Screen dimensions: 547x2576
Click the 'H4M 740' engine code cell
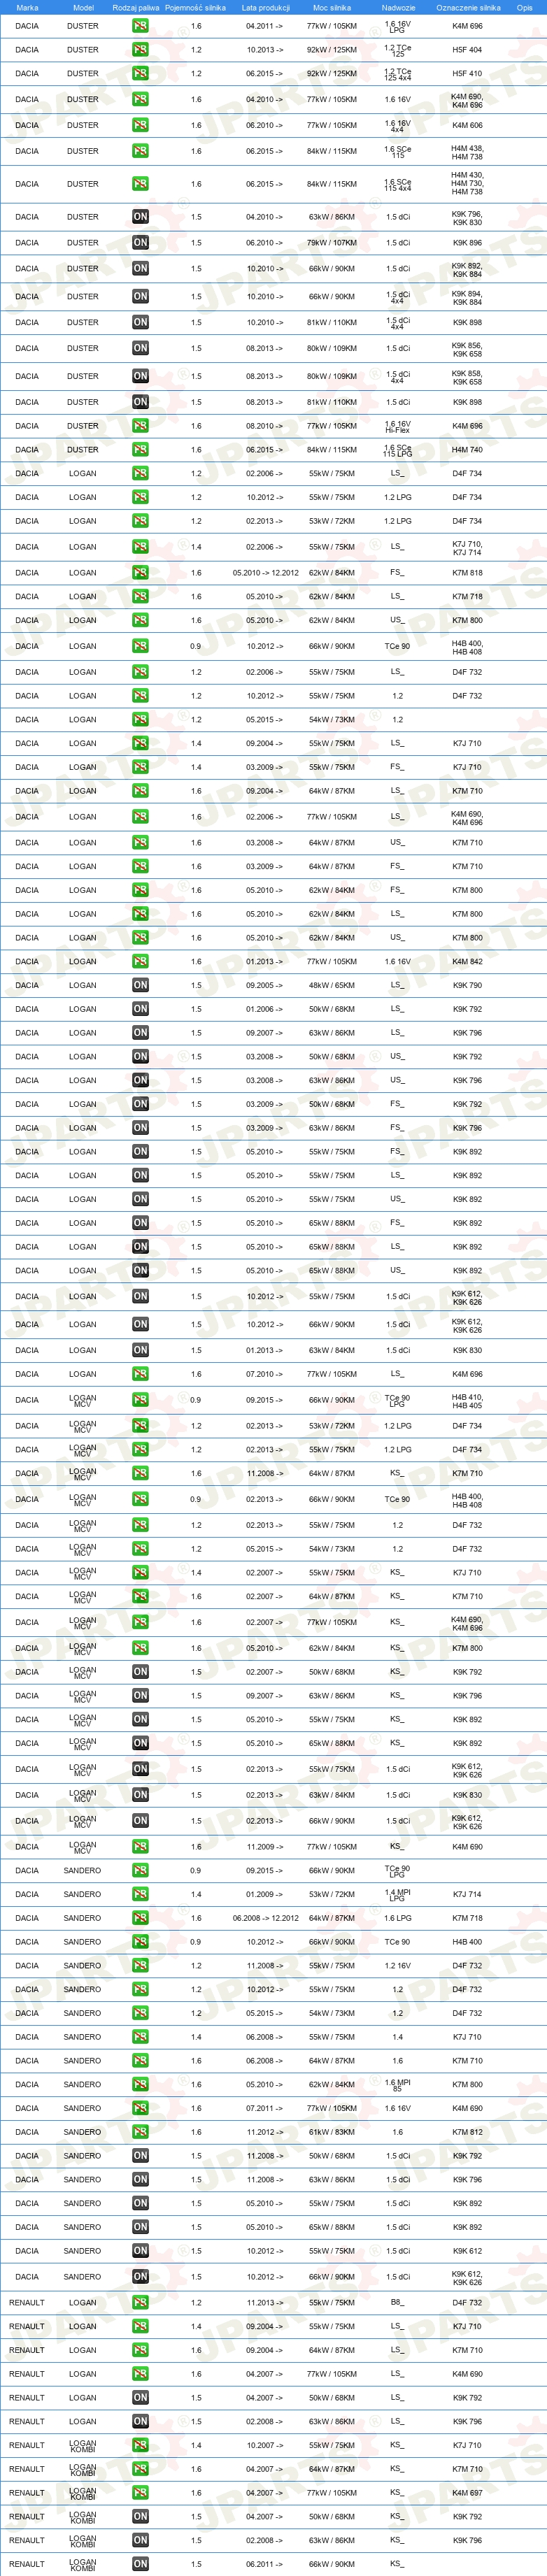(467, 449)
